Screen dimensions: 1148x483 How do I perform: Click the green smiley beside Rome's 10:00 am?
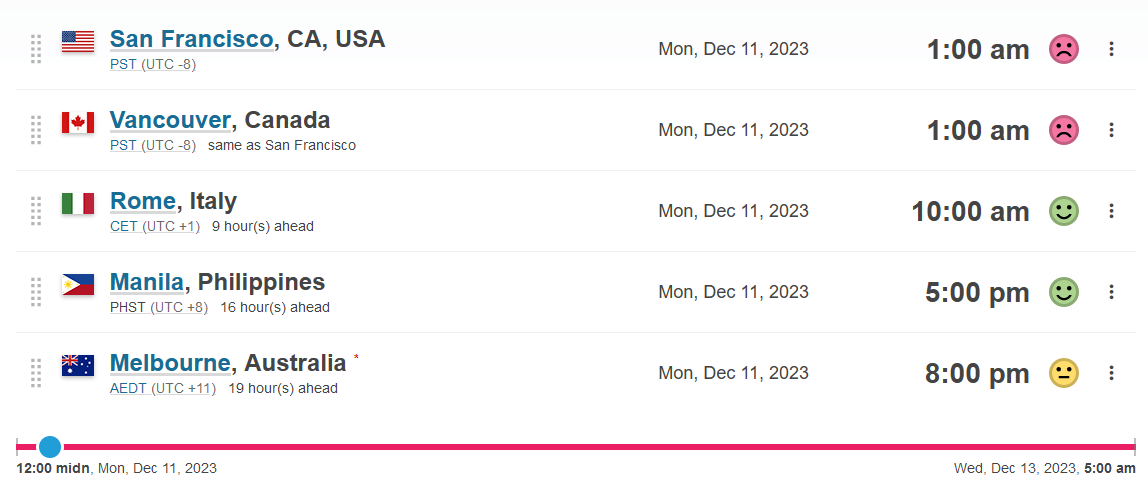tap(1064, 211)
